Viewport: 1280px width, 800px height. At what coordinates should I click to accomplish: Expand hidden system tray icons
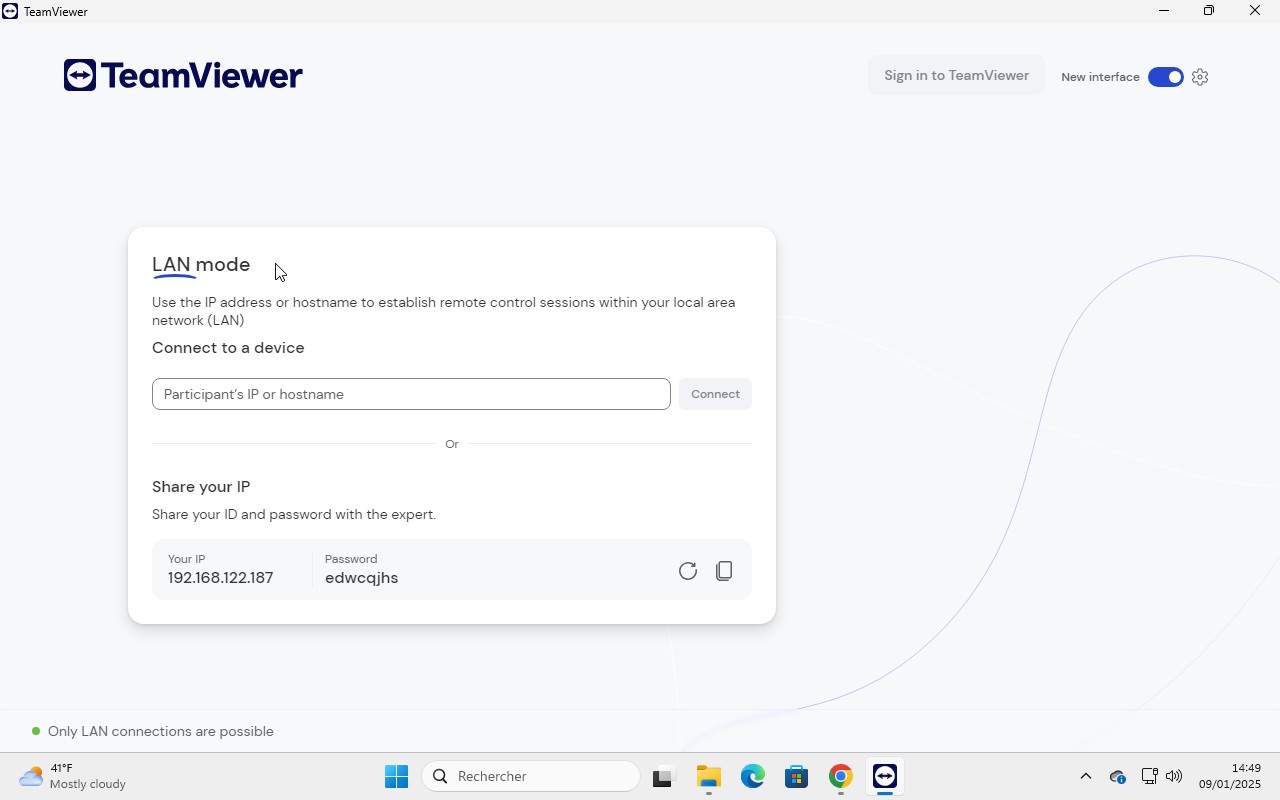click(x=1085, y=777)
